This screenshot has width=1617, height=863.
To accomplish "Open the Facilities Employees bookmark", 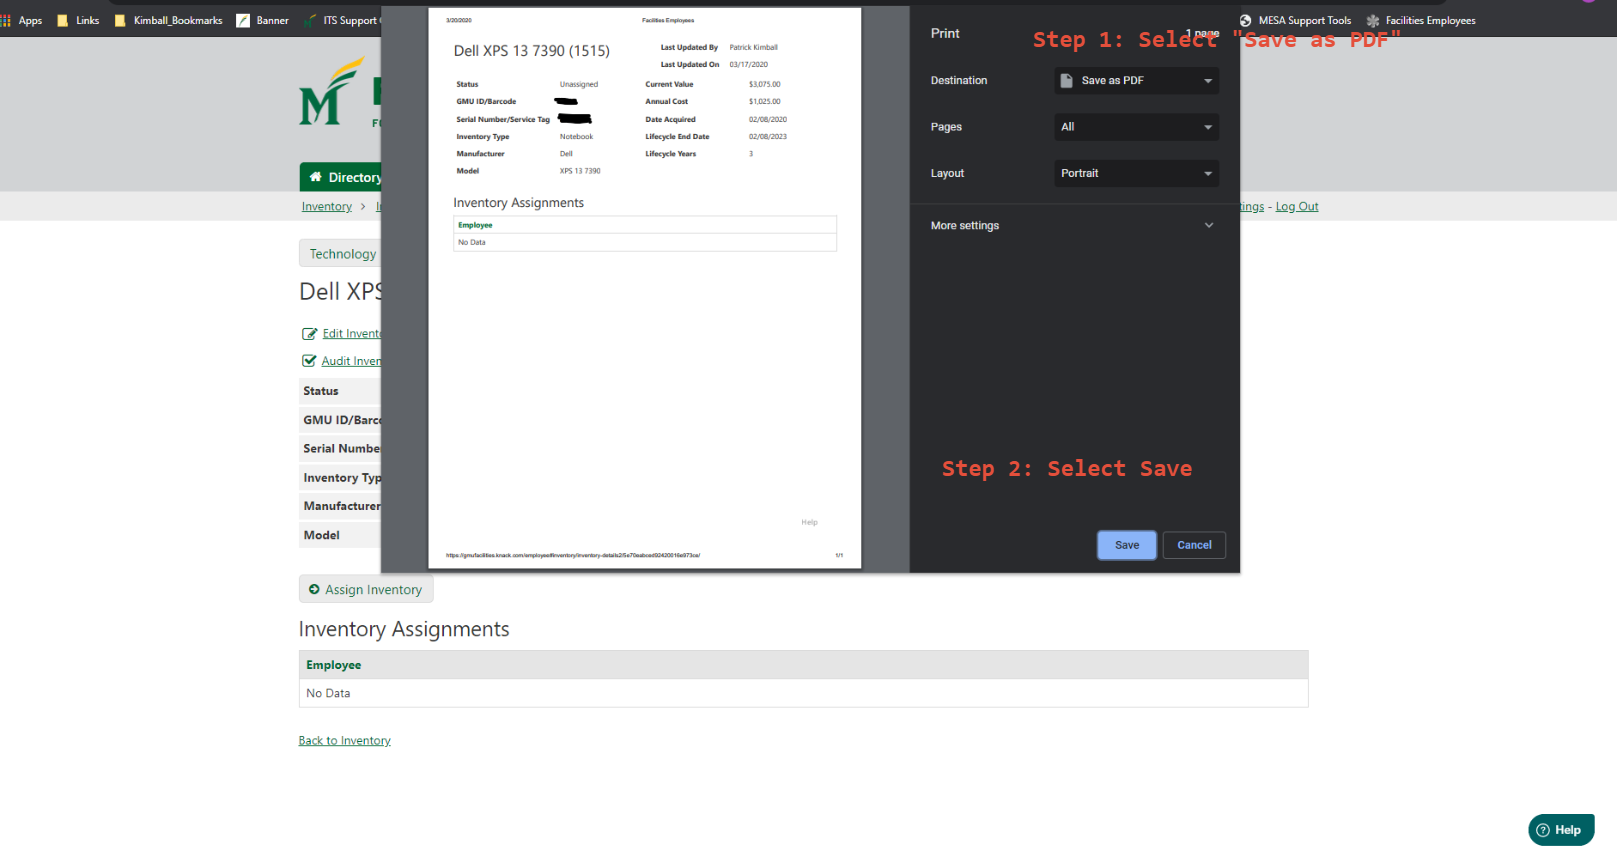I will coord(1420,20).
